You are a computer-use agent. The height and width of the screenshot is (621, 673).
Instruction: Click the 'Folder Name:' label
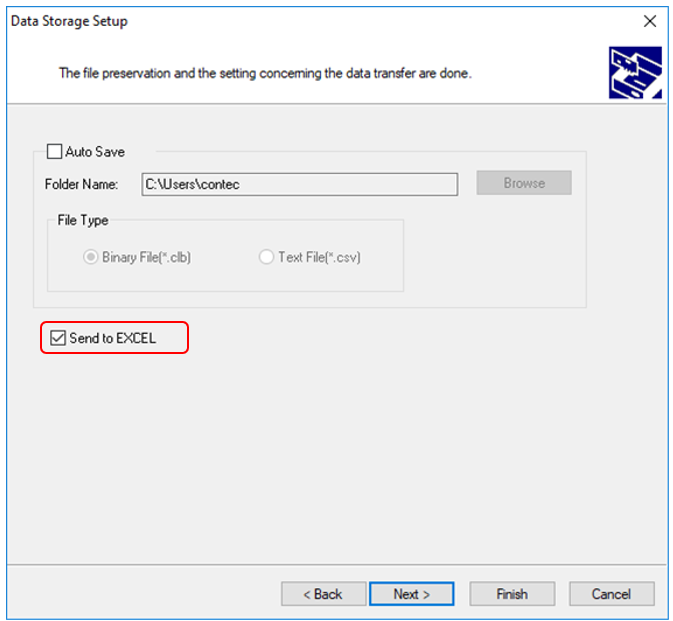click(x=81, y=184)
